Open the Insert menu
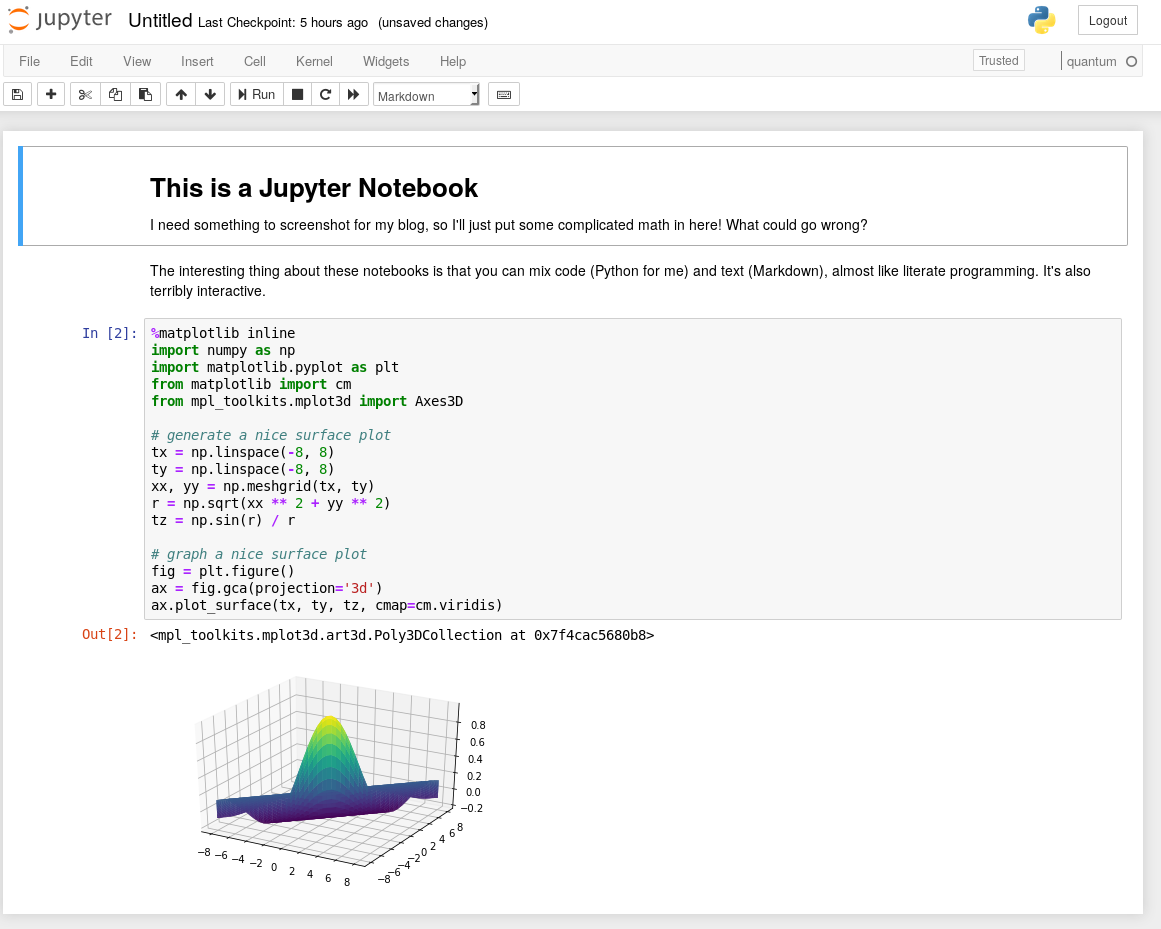The width and height of the screenshot is (1161, 929). (x=197, y=61)
